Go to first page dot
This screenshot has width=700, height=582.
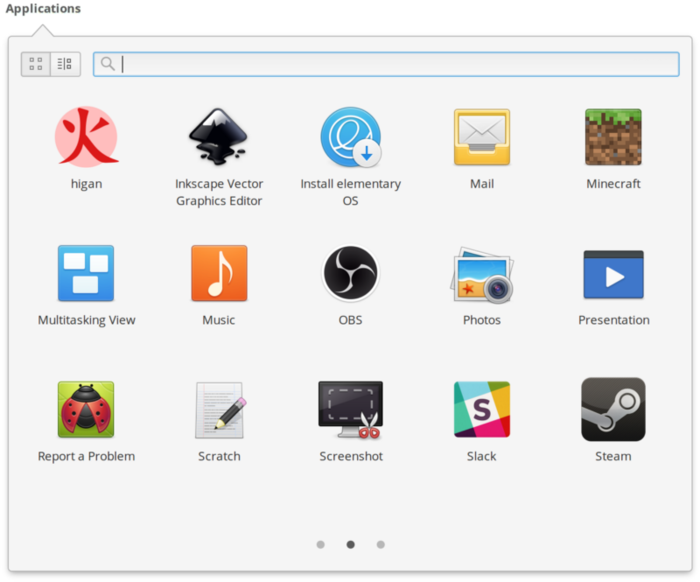click(321, 545)
